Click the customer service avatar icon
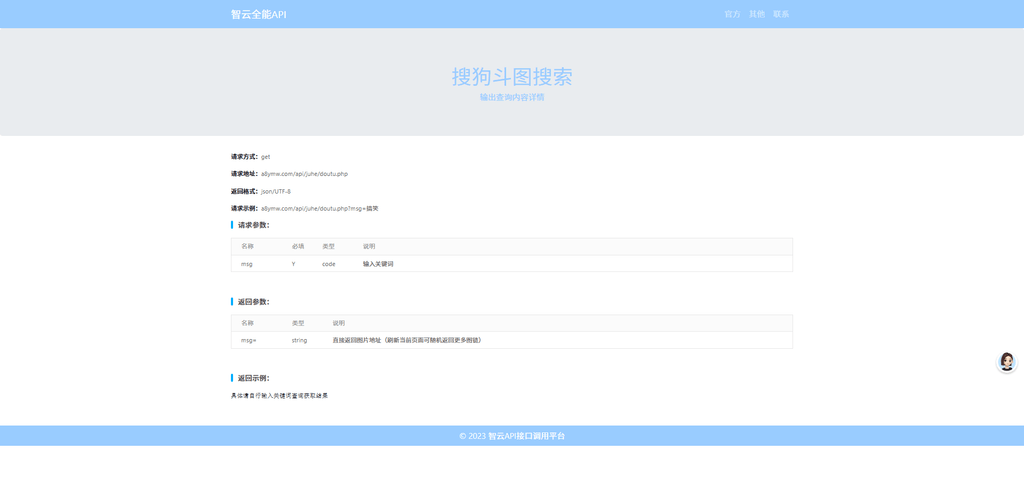The image size is (1024, 490). [1006, 362]
